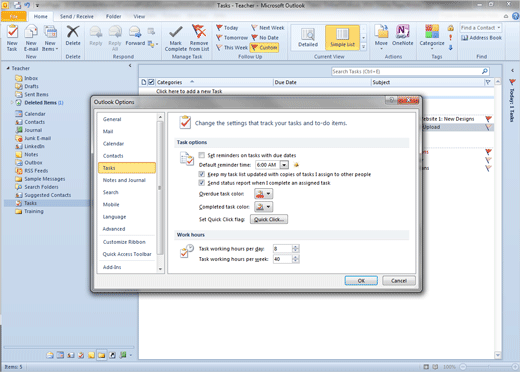
Task: Switch to the Send / Receive ribbon tab
Action: [77, 16]
